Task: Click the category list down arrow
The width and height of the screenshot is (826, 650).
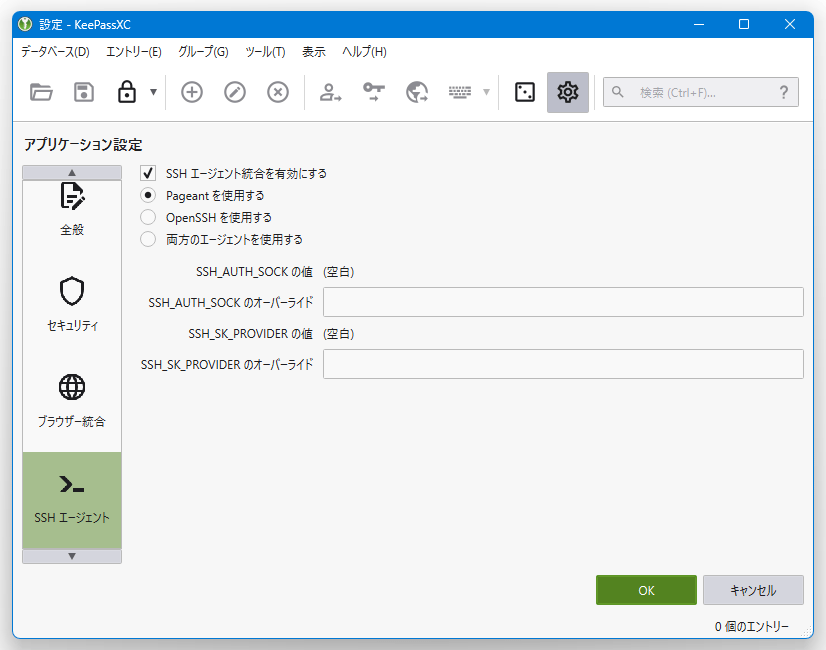Action: coord(72,556)
